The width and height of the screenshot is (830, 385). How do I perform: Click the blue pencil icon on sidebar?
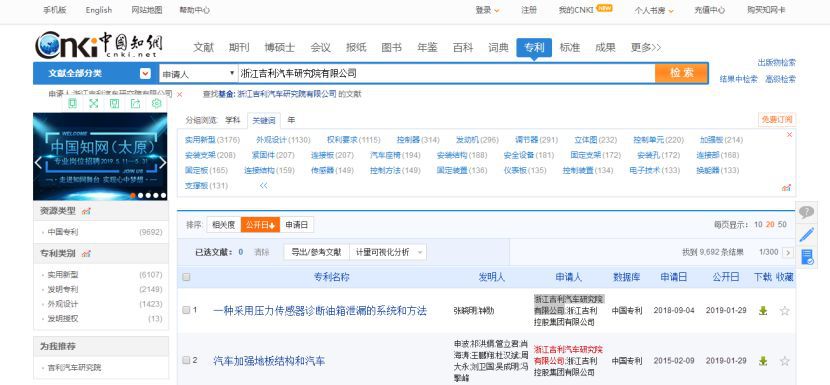tap(806, 235)
